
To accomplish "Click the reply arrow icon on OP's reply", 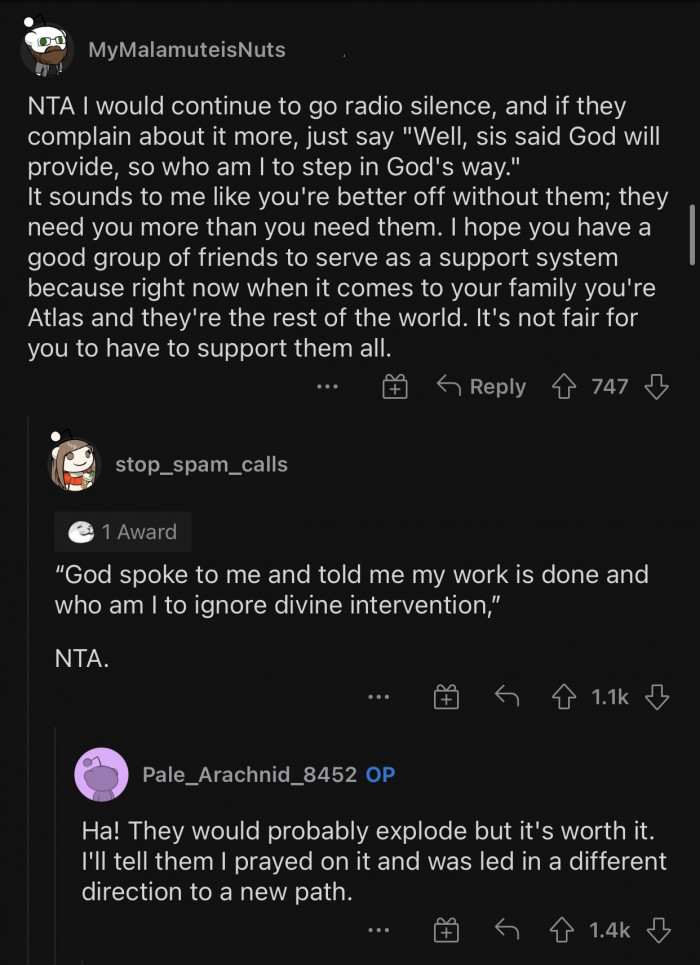I will click(504, 928).
